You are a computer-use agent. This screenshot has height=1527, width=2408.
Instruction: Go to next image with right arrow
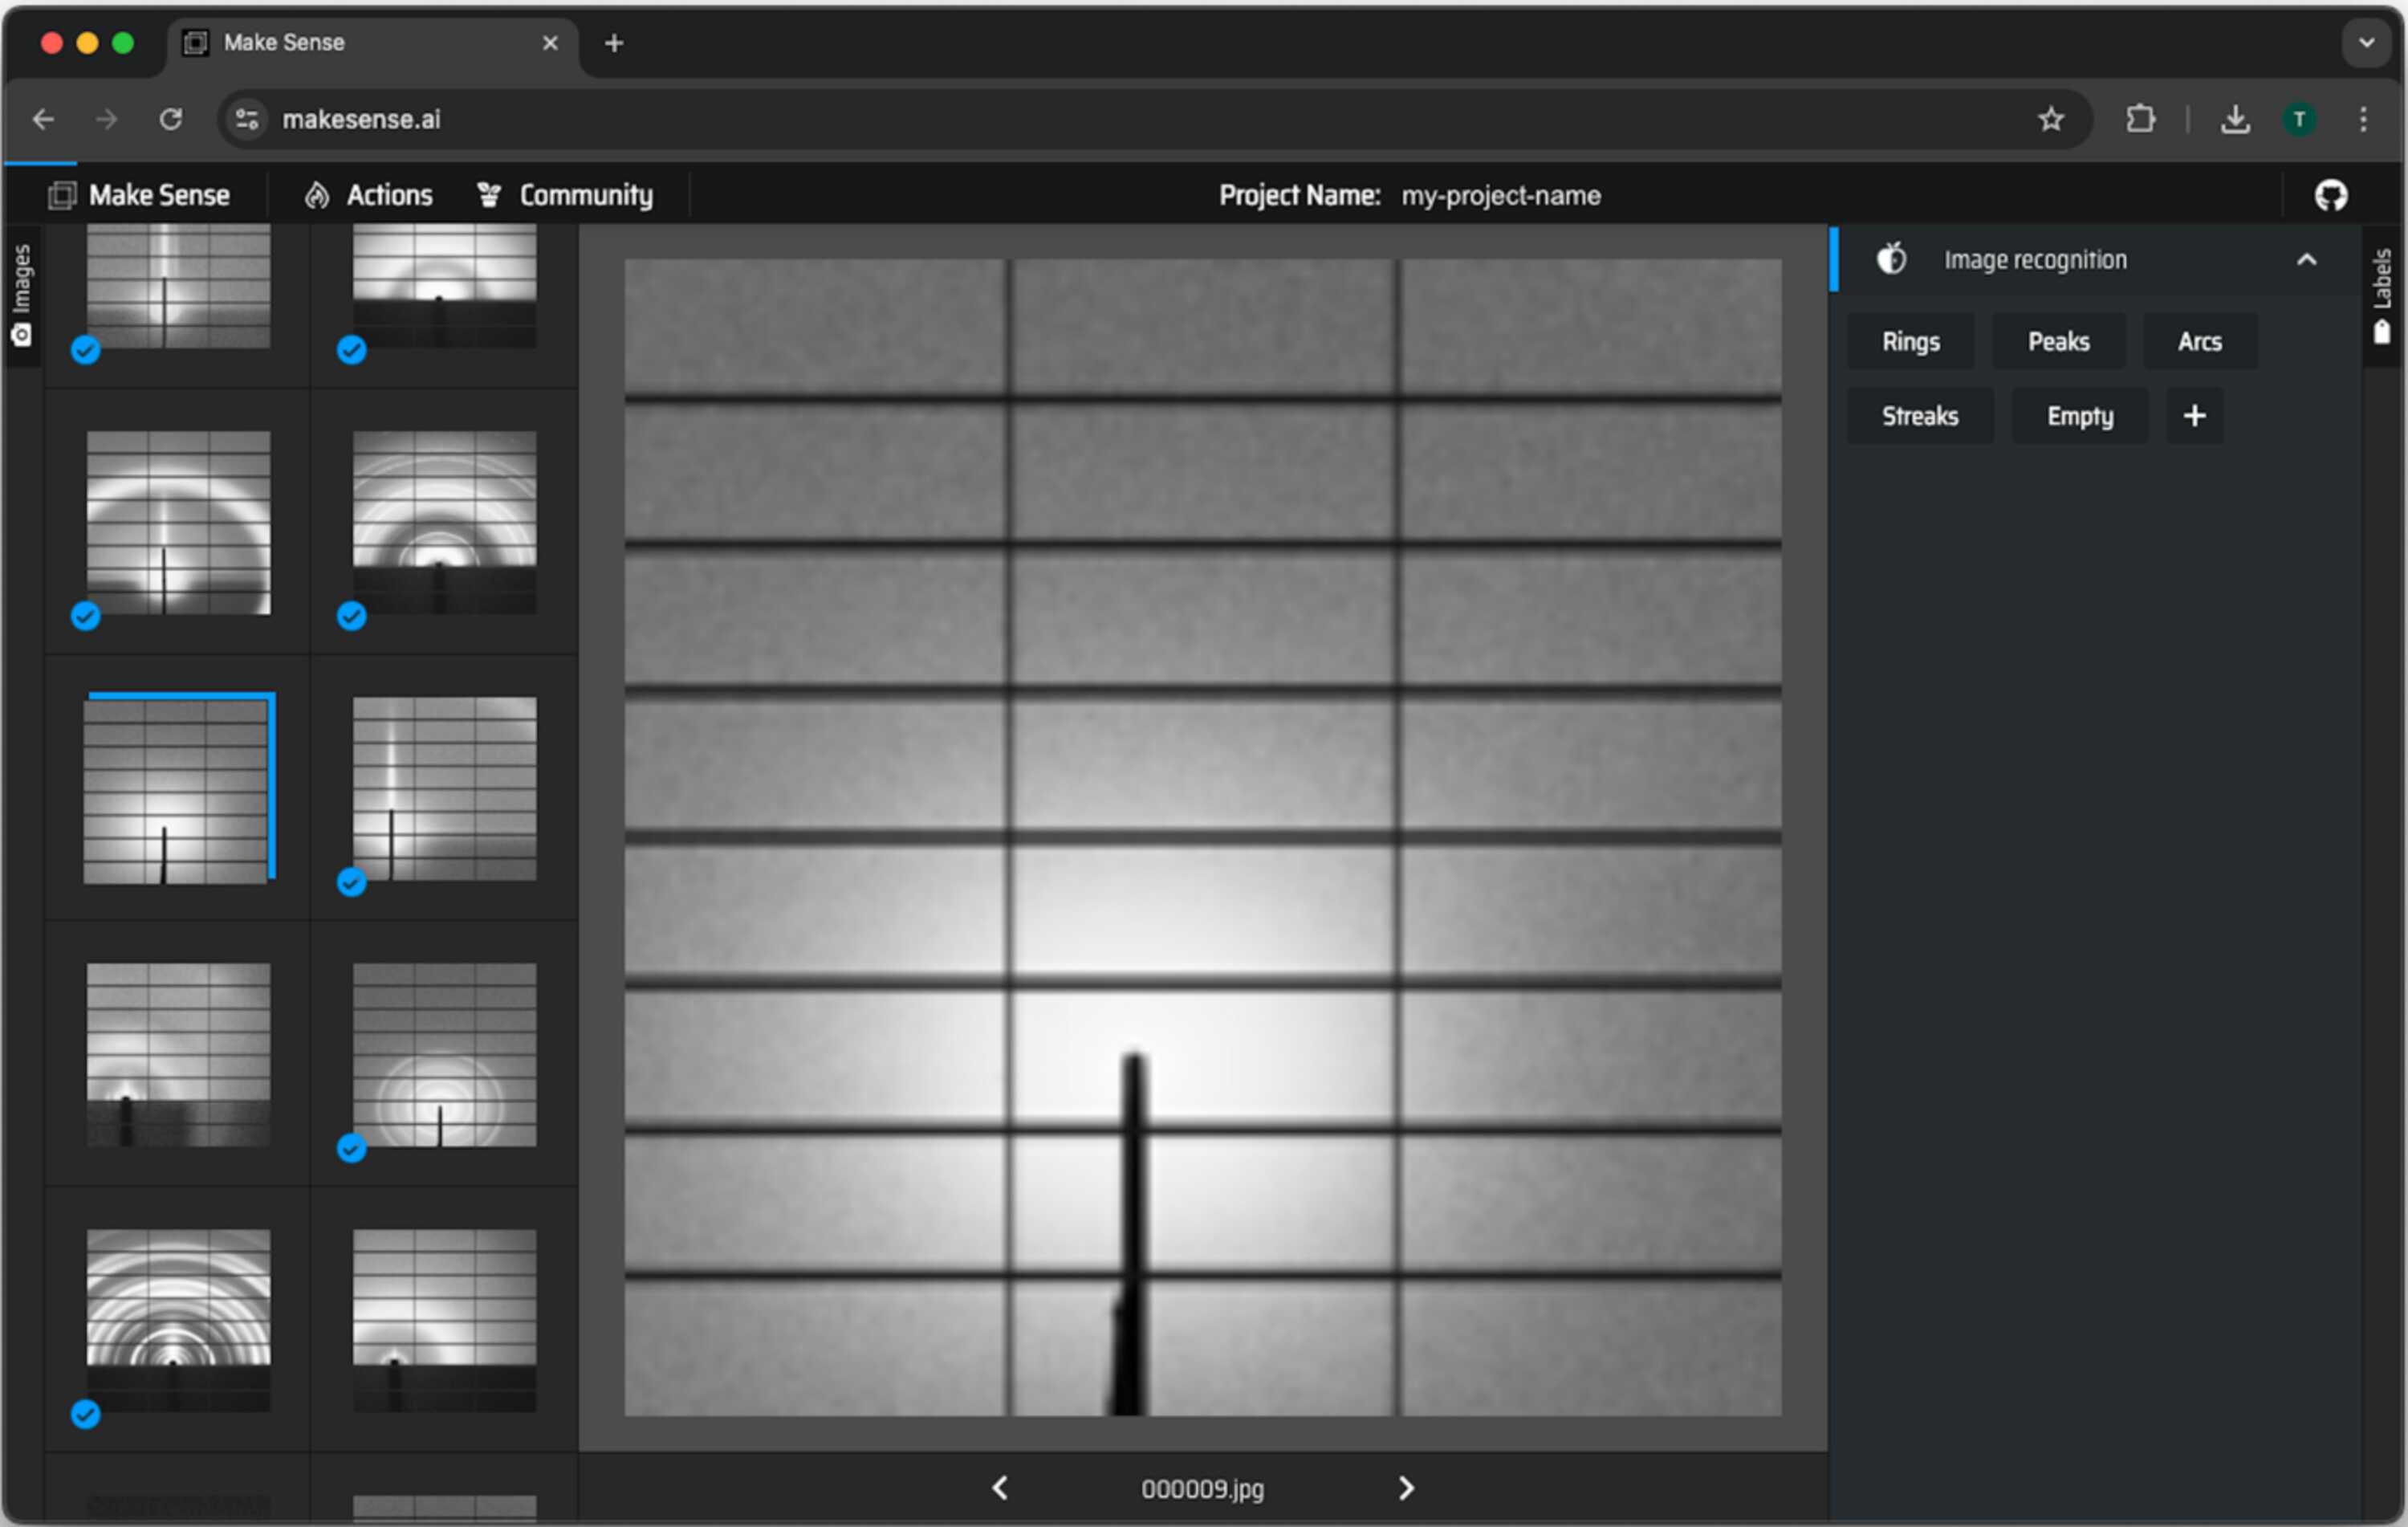pyautogui.click(x=1406, y=1488)
